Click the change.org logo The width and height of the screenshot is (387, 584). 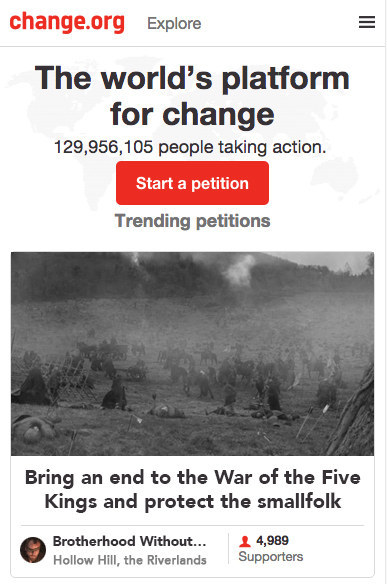pos(67,22)
